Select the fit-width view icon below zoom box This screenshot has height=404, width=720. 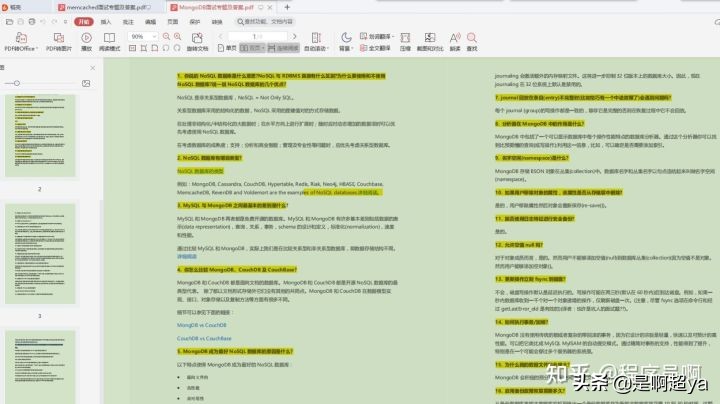[x=155, y=48]
